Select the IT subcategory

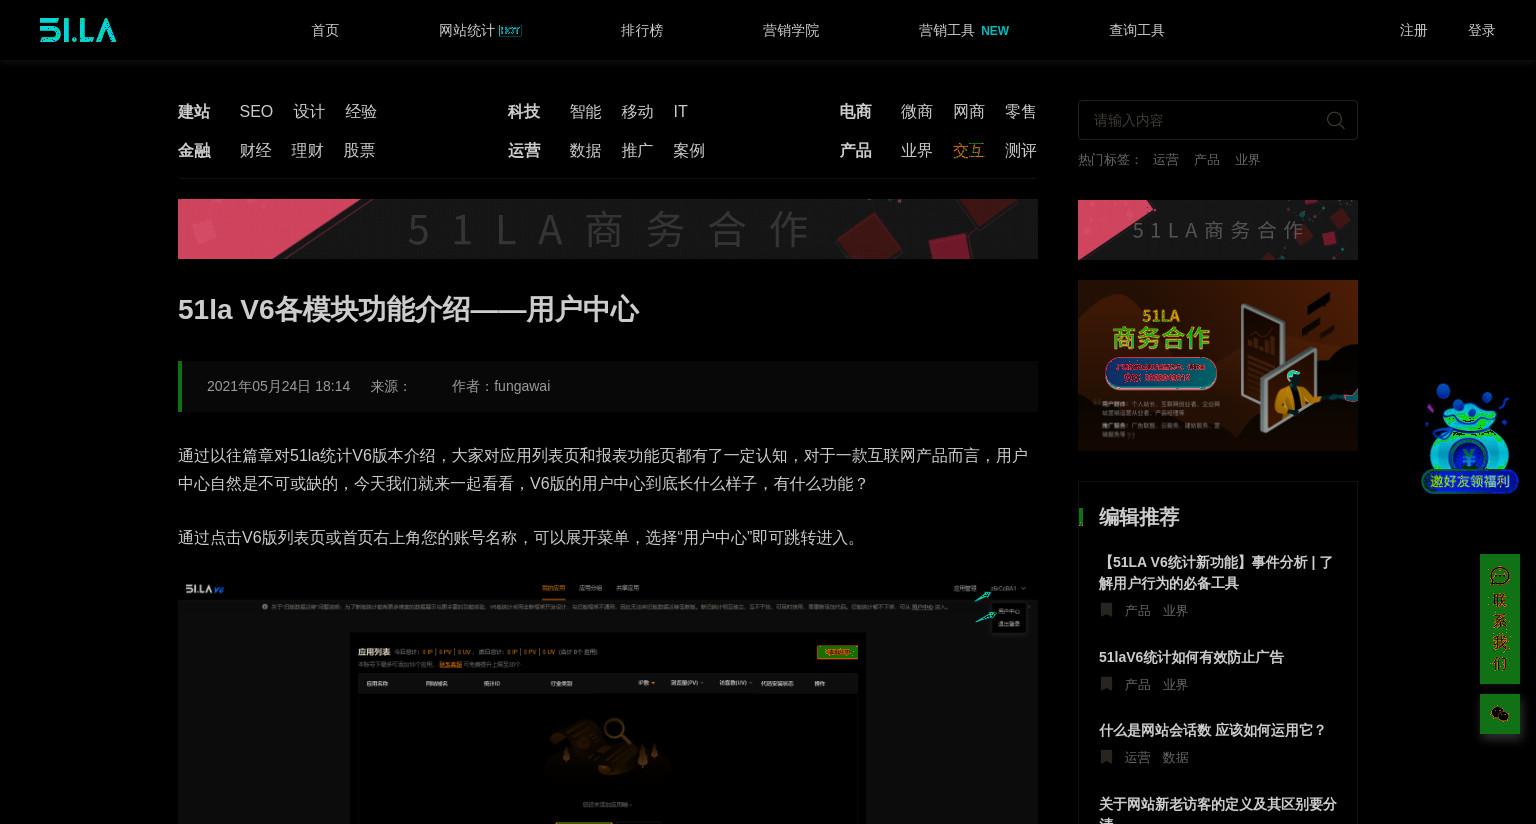pyautogui.click(x=680, y=111)
